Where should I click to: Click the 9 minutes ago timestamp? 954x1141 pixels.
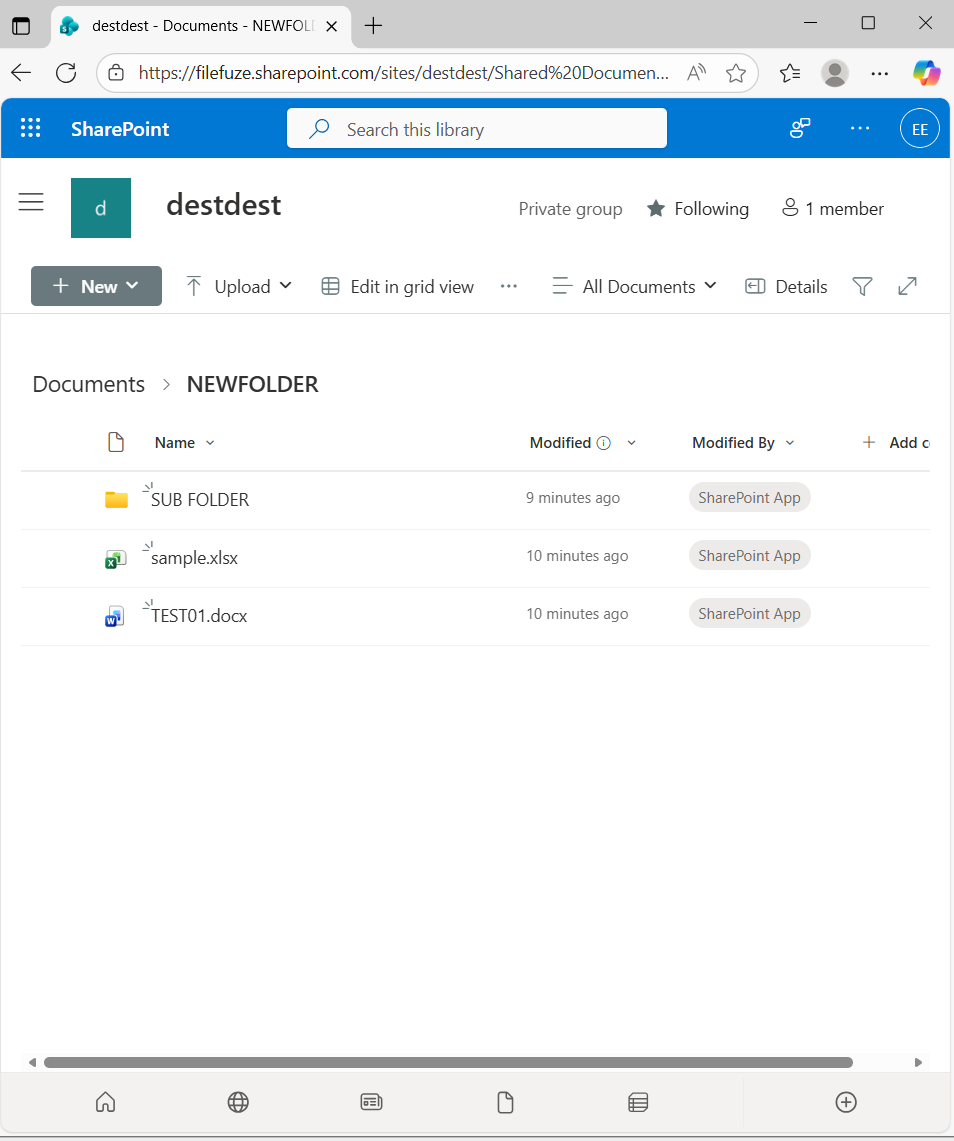pyautogui.click(x=573, y=498)
